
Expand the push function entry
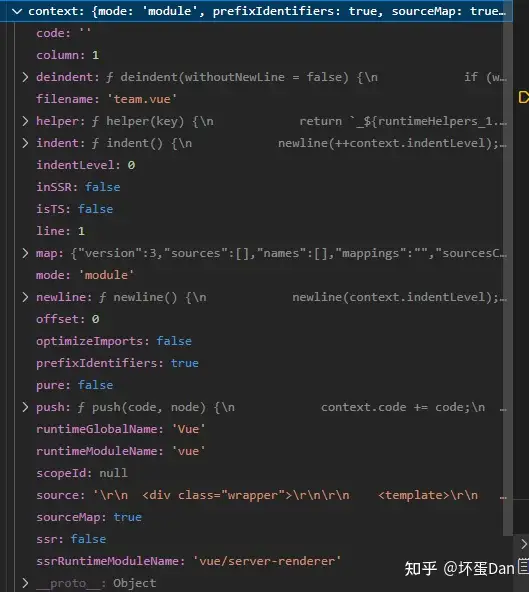point(25,407)
